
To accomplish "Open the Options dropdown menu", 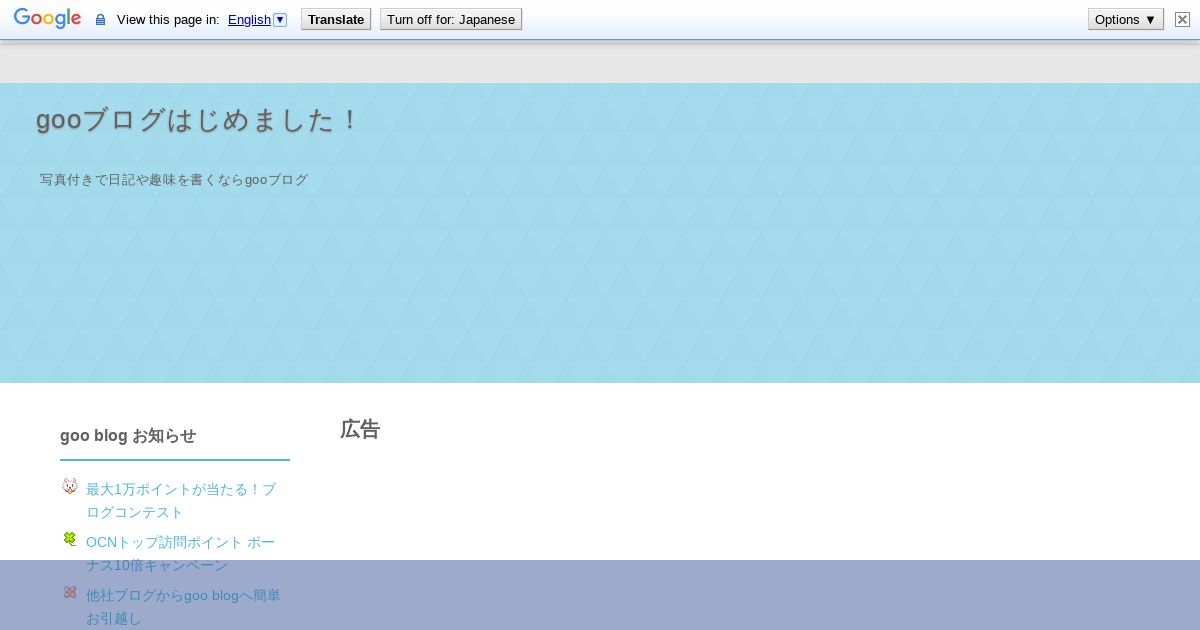I will pos(1126,19).
